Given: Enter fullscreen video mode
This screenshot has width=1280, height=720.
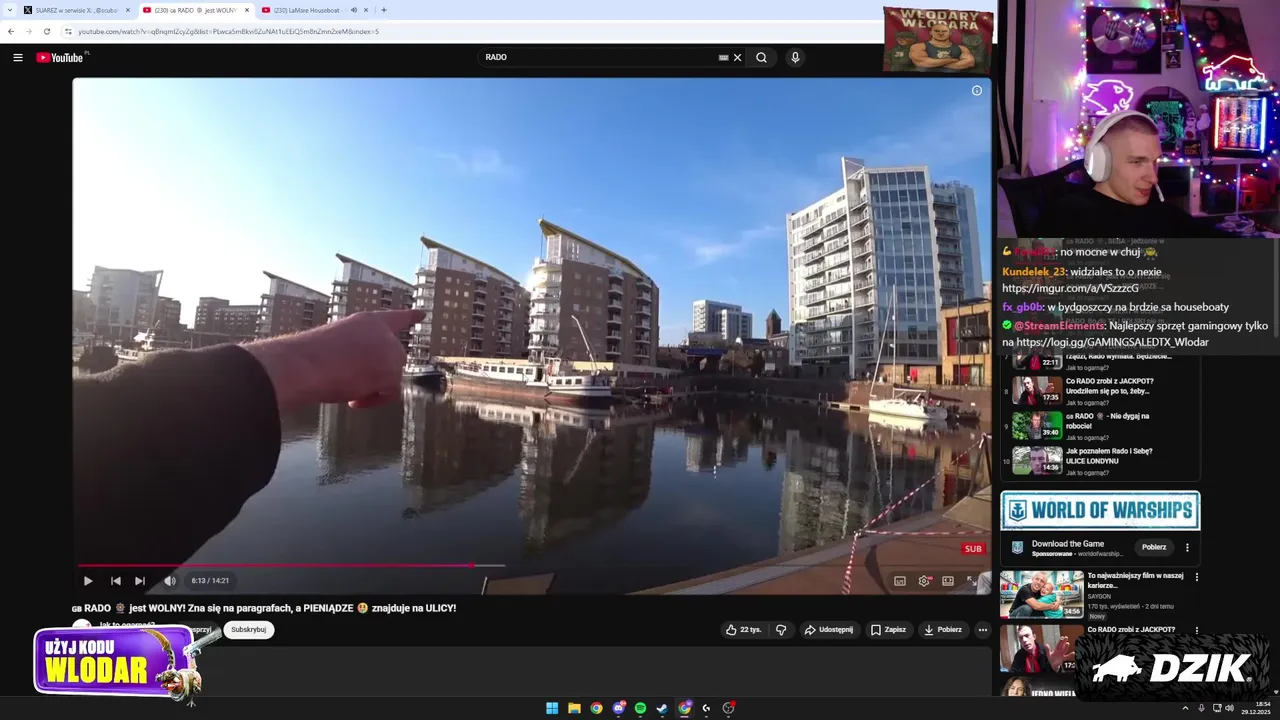Looking at the screenshot, I should (x=971, y=580).
